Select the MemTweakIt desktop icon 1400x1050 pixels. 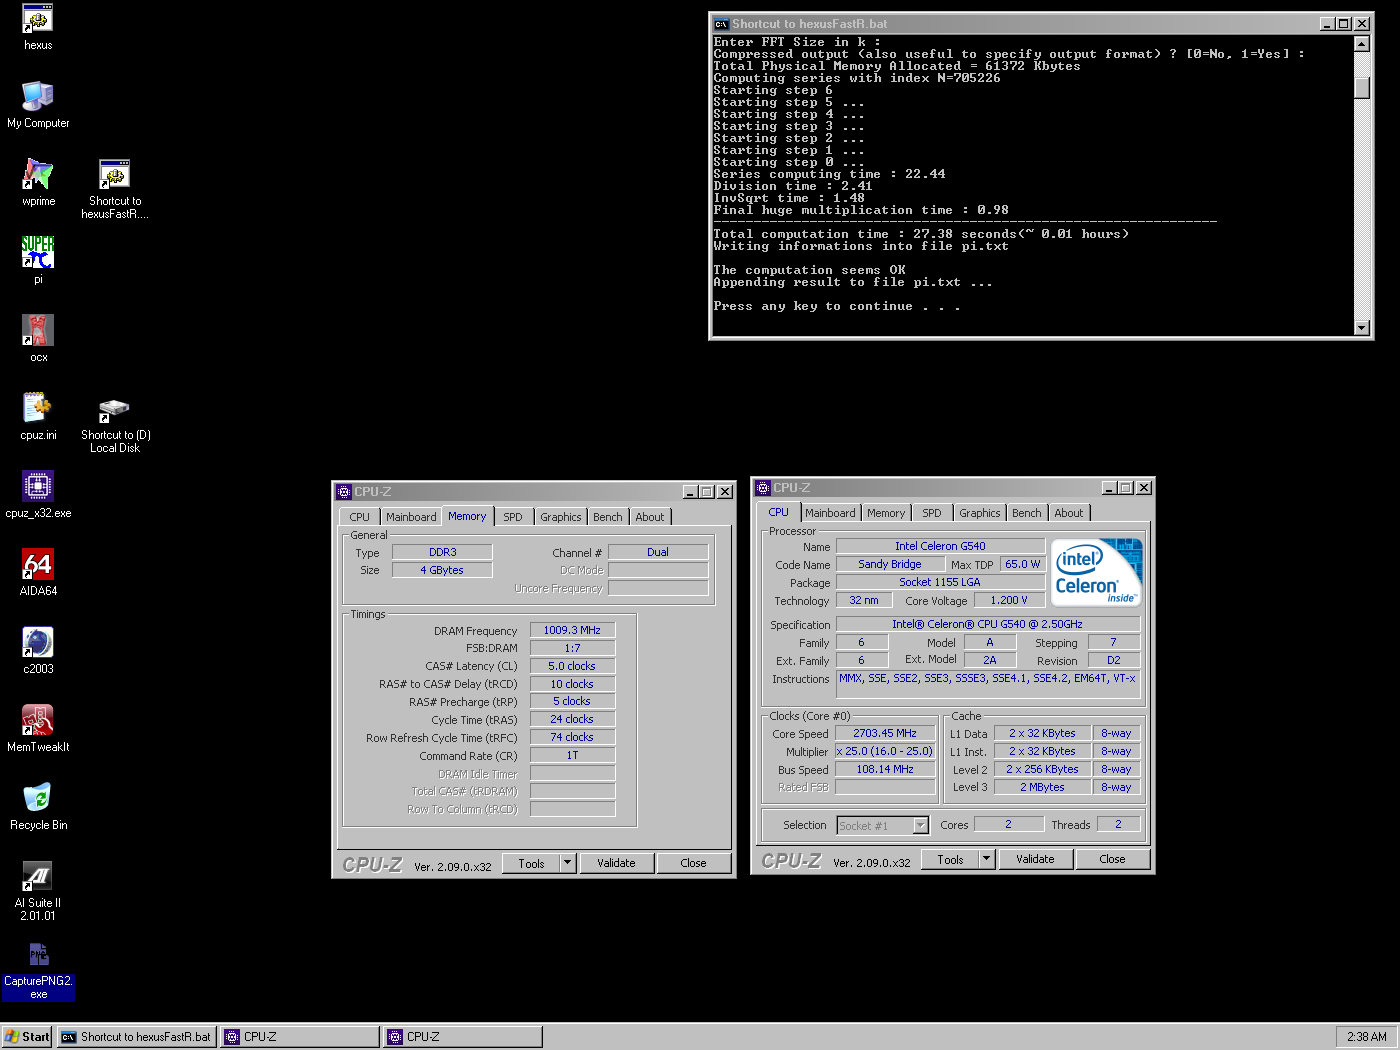(x=38, y=728)
